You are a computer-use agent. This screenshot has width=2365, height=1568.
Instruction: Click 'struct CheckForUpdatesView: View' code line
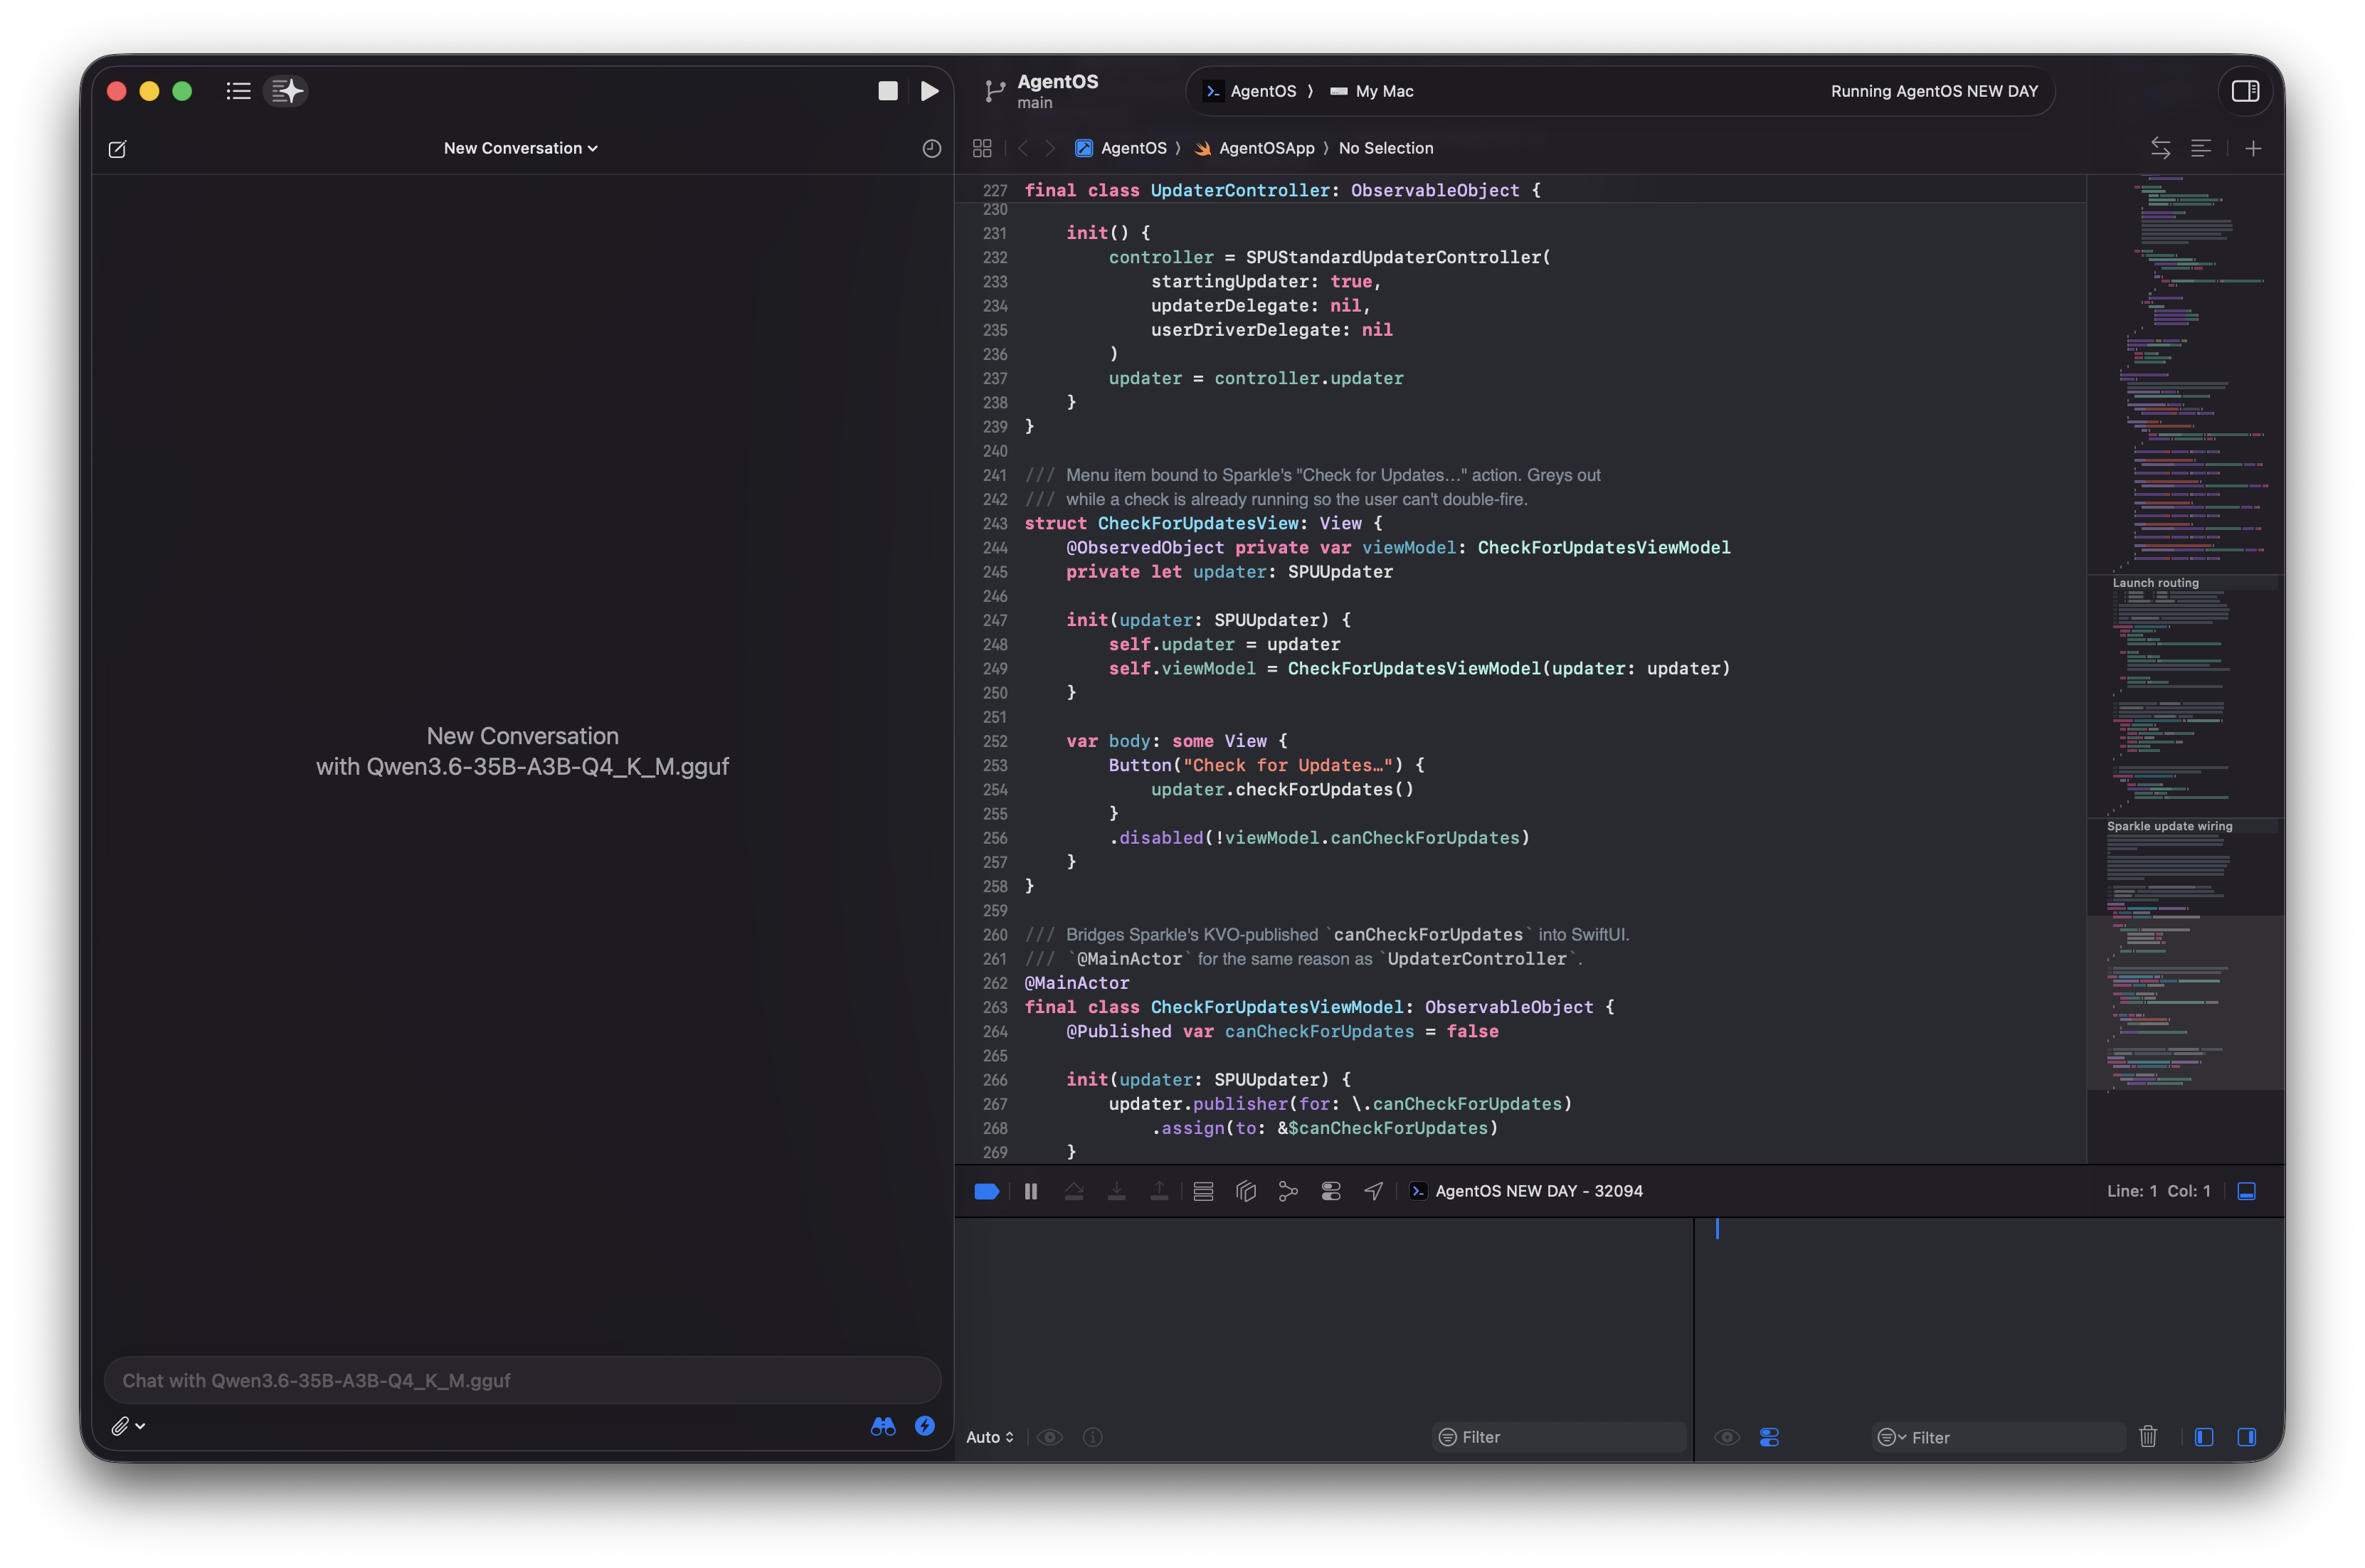pos(1203,523)
